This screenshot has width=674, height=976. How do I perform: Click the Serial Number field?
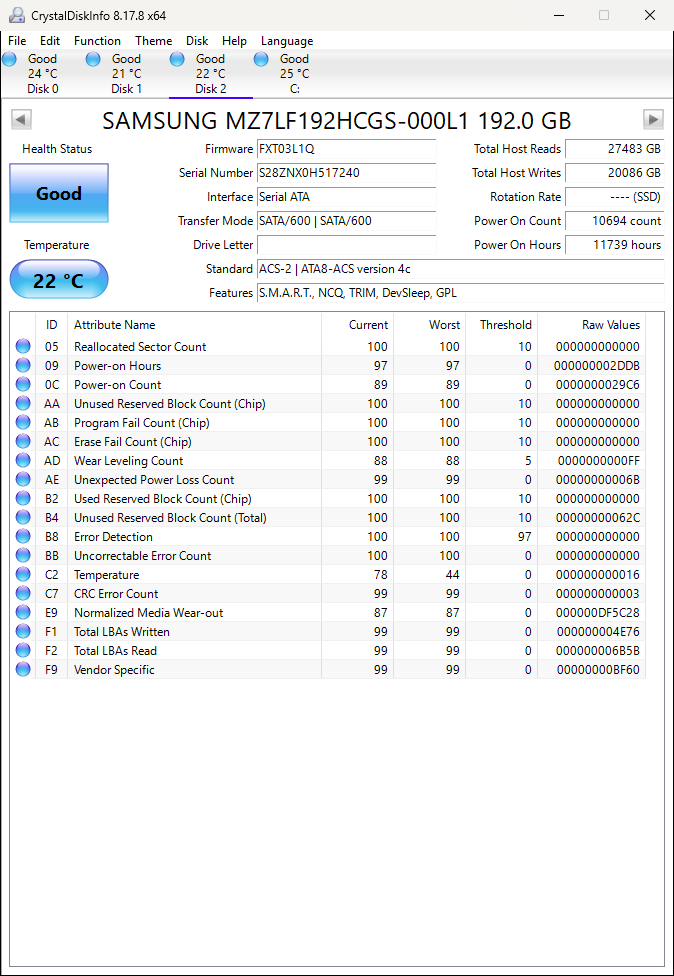346,173
